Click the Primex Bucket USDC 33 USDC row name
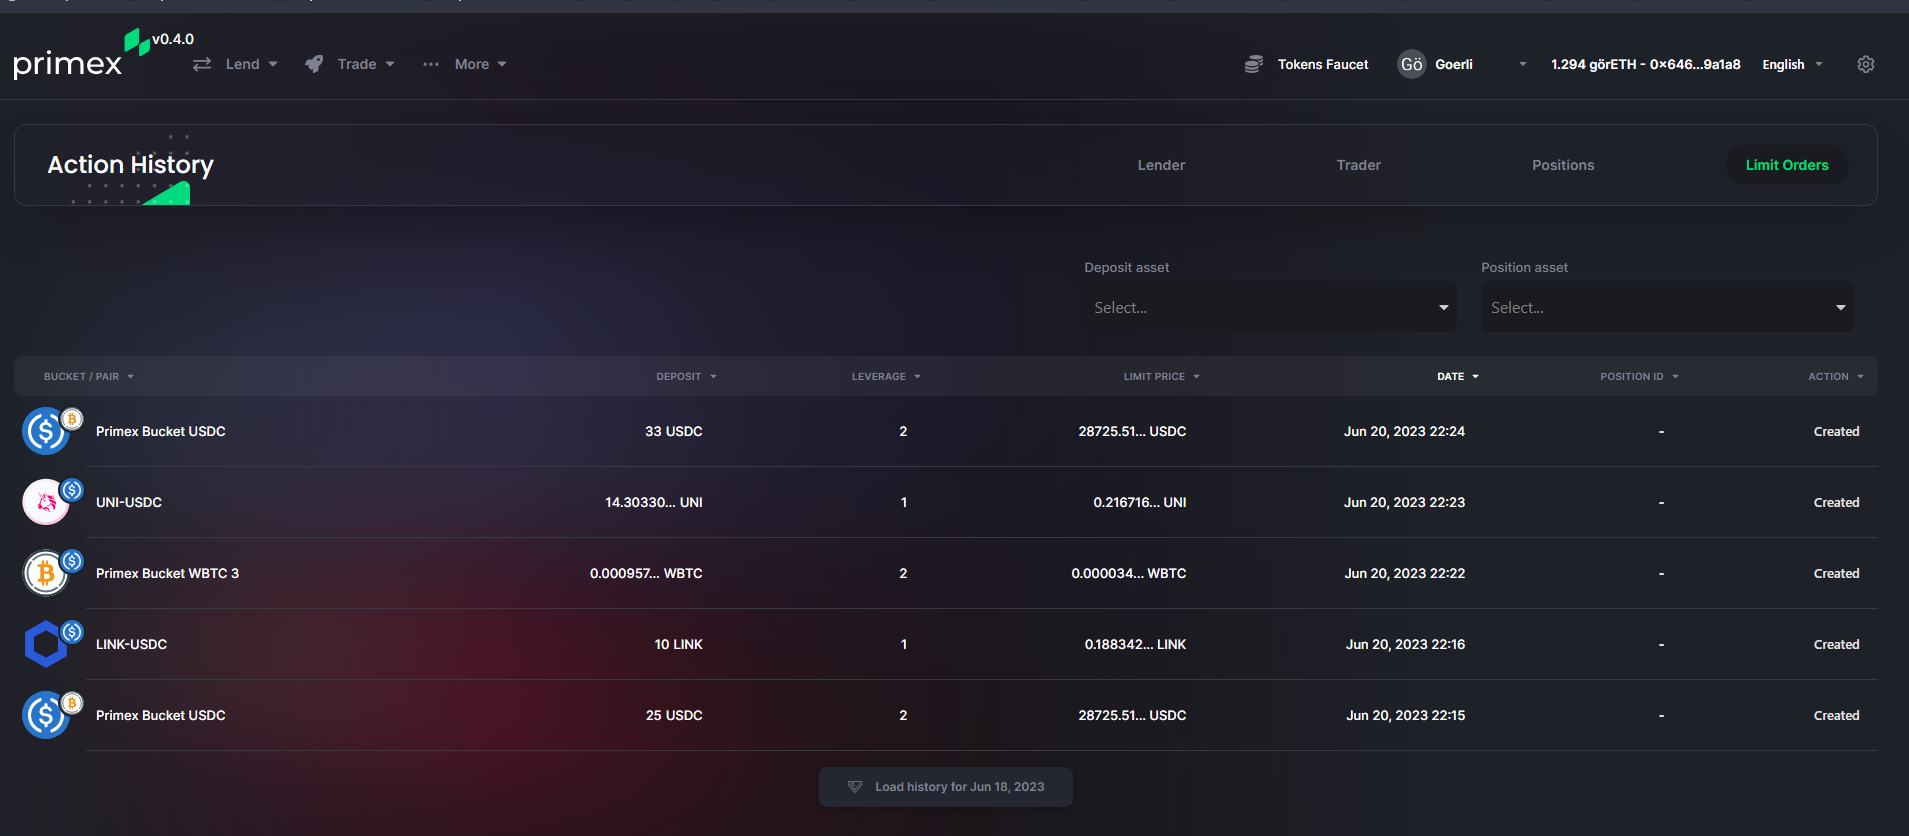The height and width of the screenshot is (836, 1909). (x=161, y=431)
